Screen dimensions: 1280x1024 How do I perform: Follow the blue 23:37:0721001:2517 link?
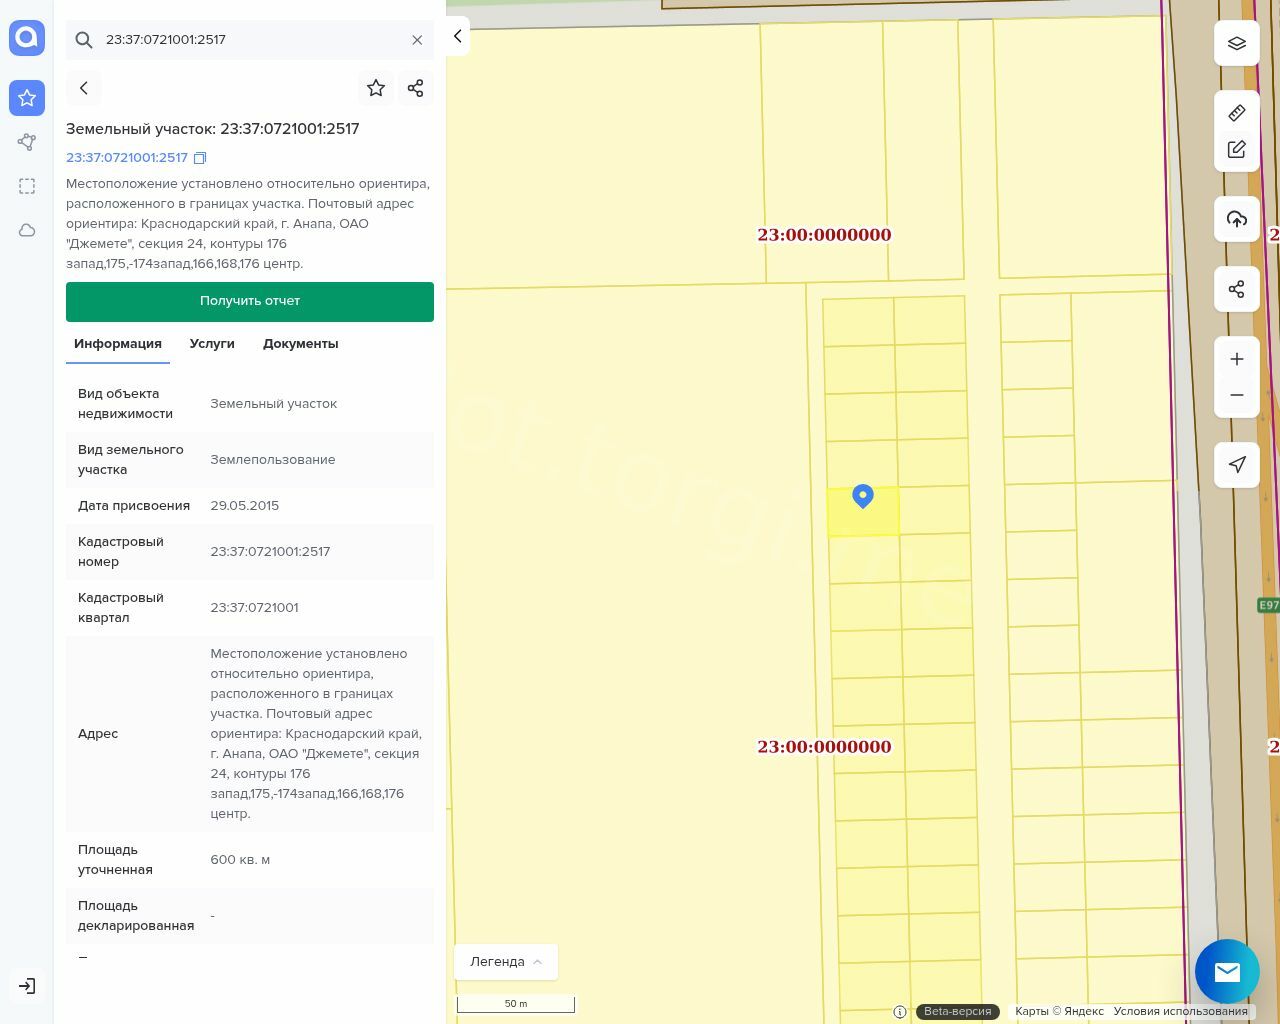[127, 158]
